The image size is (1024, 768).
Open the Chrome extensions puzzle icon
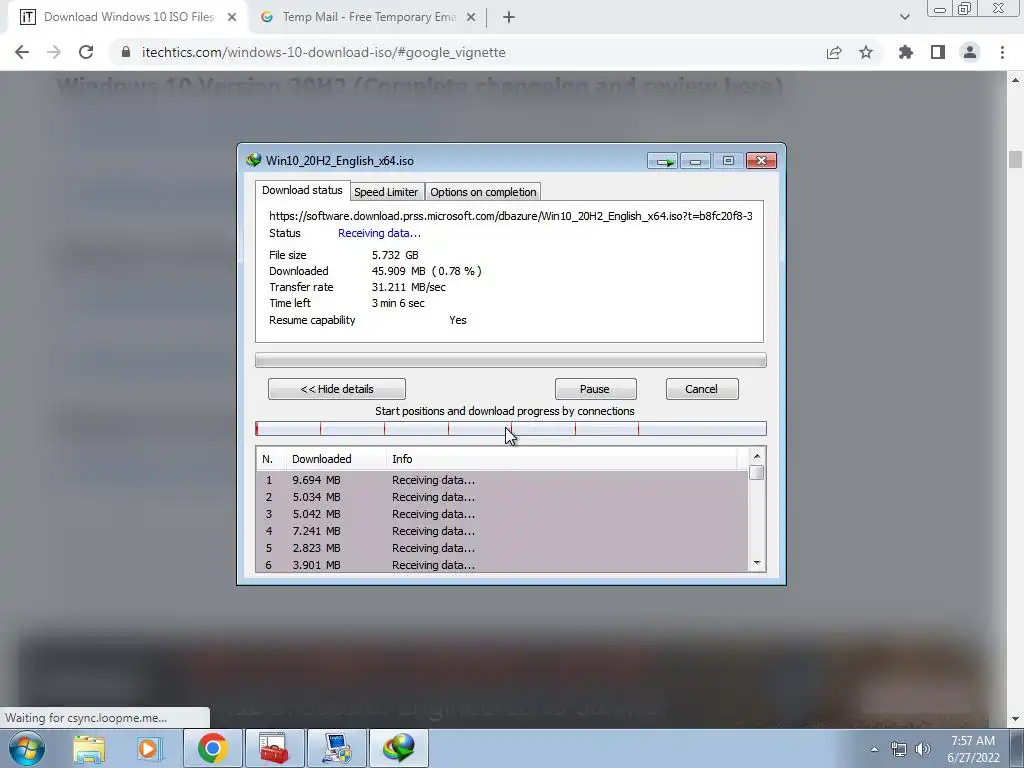pyautogui.click(x=906, y=52)
